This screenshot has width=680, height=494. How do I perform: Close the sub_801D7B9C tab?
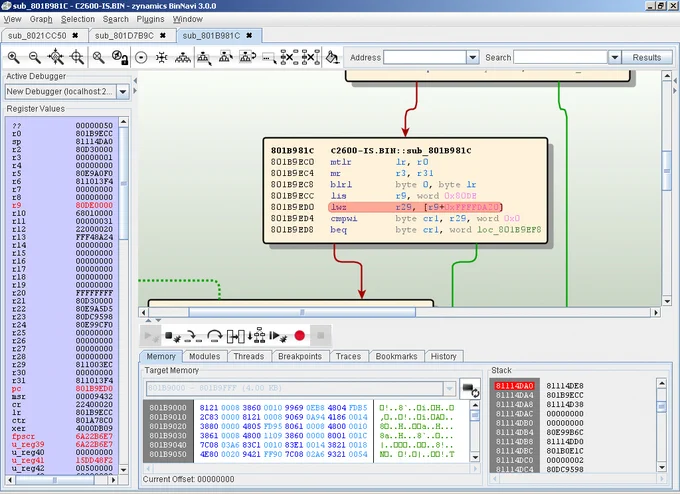tap(163, 36)
